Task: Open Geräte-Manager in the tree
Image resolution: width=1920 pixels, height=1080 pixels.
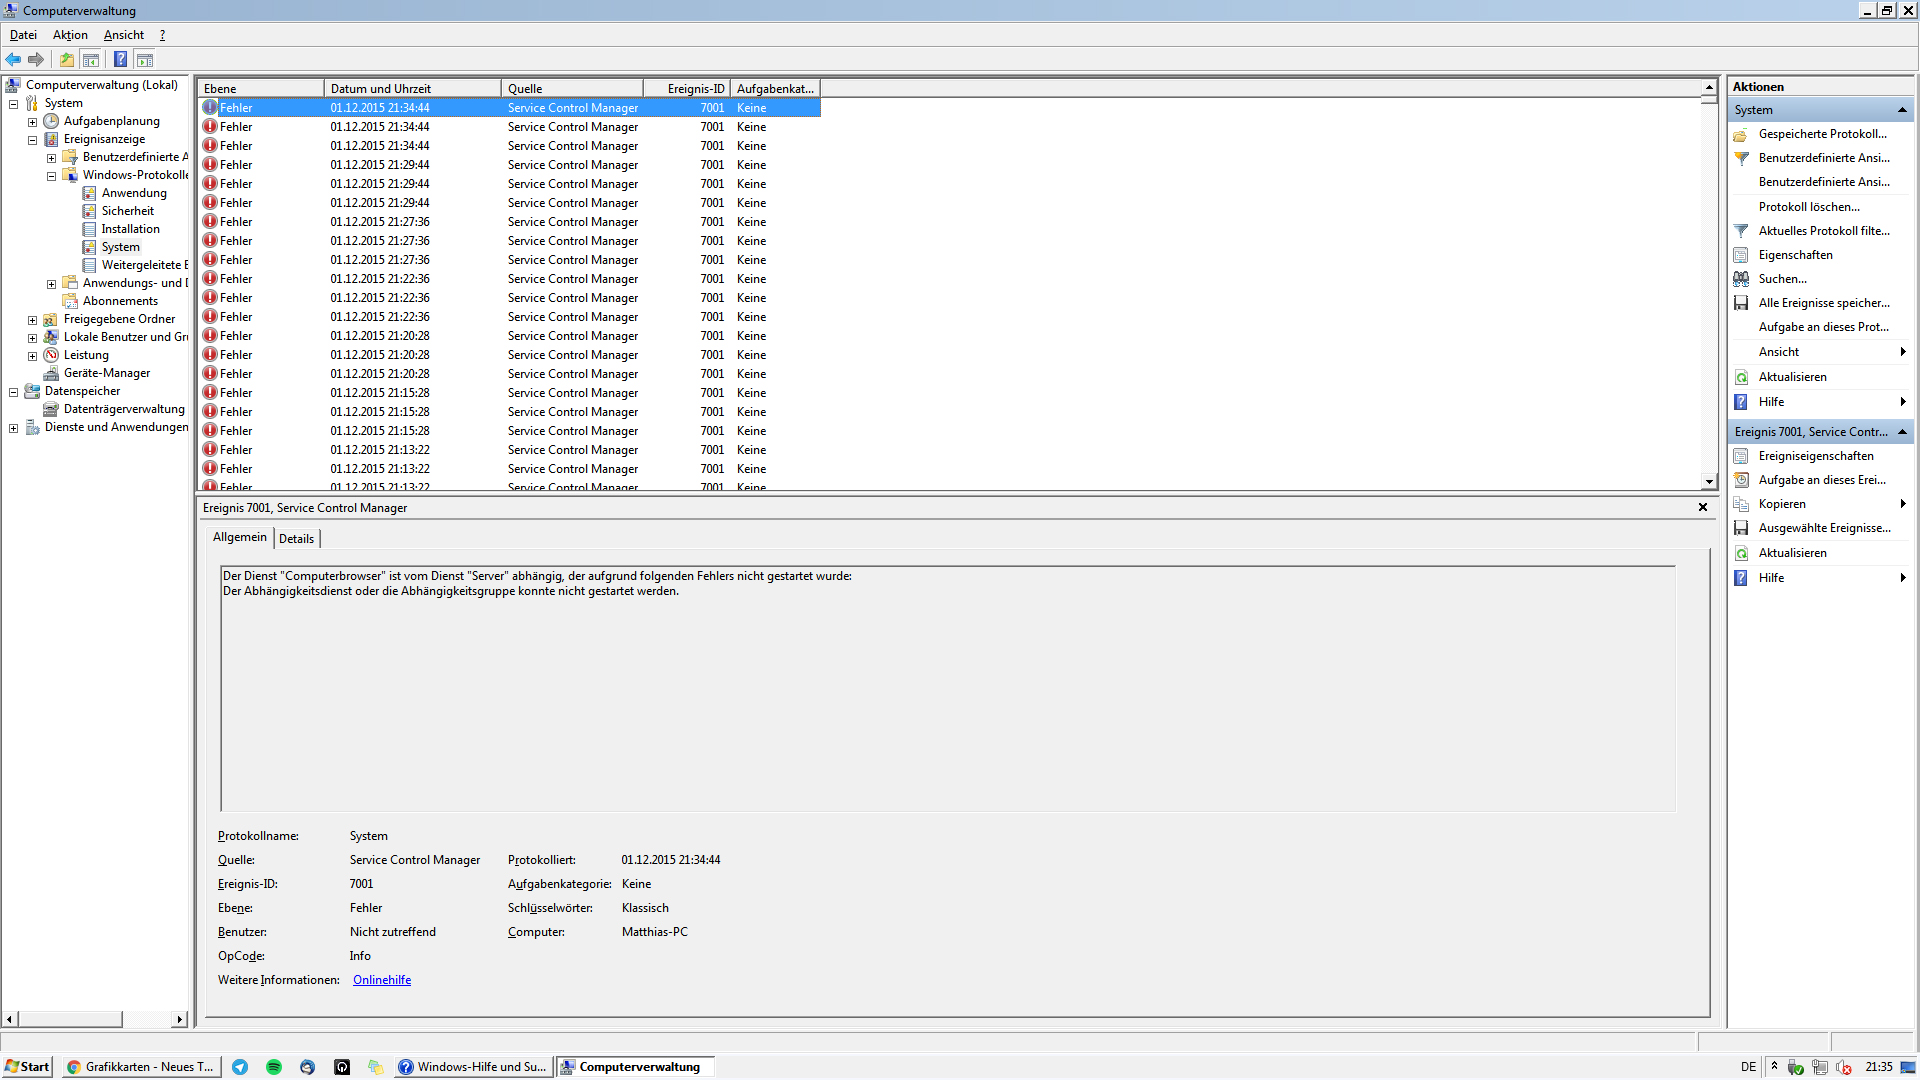Action: point(106,373)
